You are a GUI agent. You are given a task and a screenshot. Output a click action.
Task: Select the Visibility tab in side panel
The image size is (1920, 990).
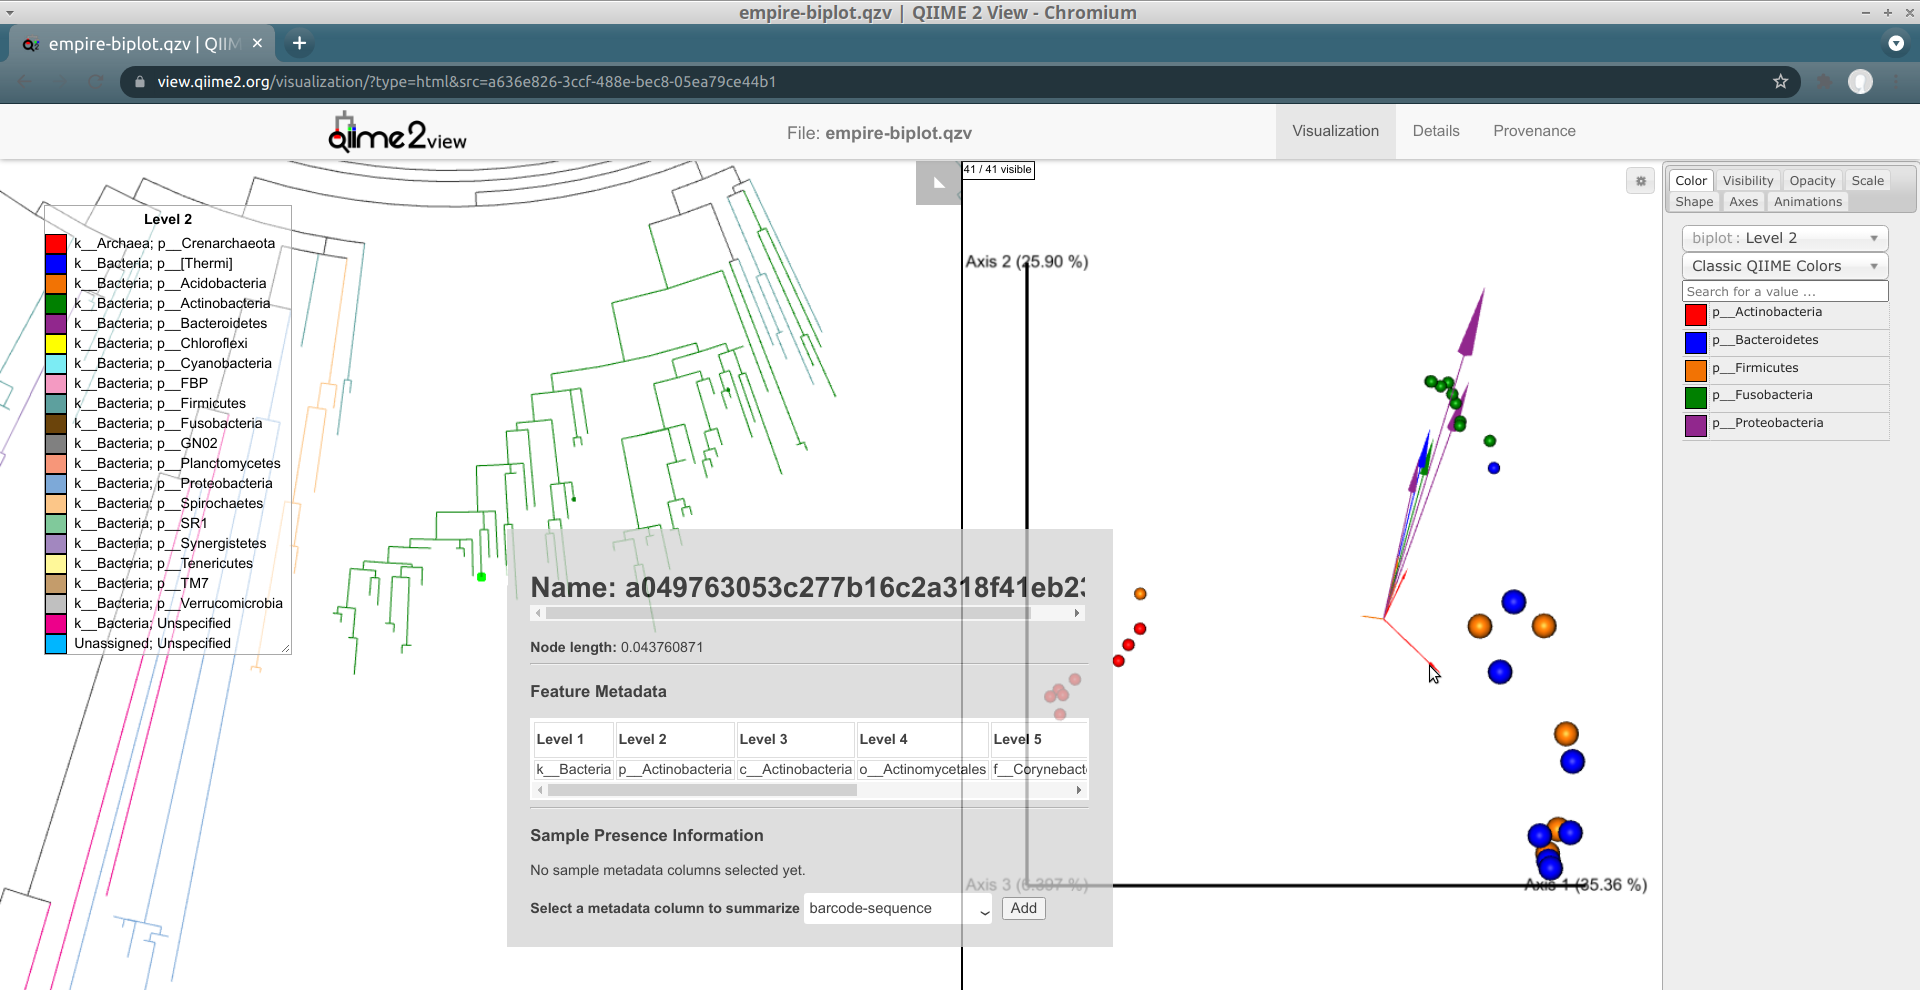click(x=1747, y=181)
